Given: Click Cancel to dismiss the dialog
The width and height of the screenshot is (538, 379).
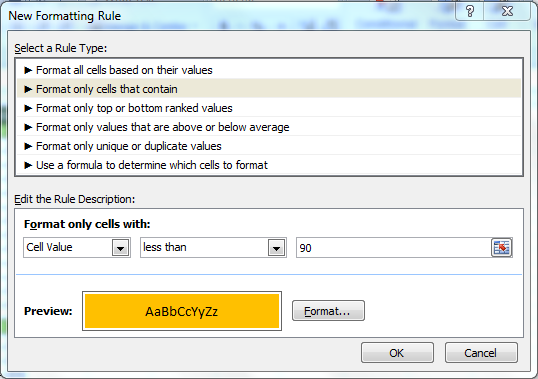Looking at the screenshot, I should tap(481, 353).
